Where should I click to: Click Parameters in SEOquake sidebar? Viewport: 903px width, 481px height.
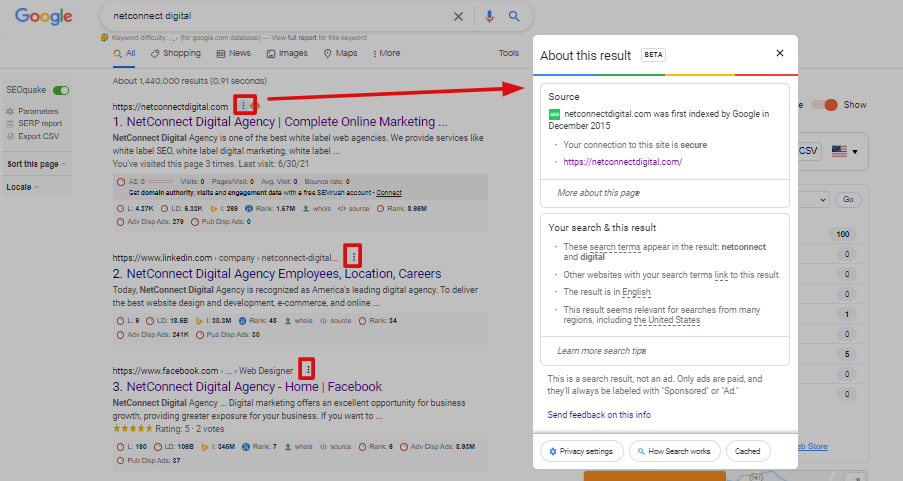pos(38,111)
